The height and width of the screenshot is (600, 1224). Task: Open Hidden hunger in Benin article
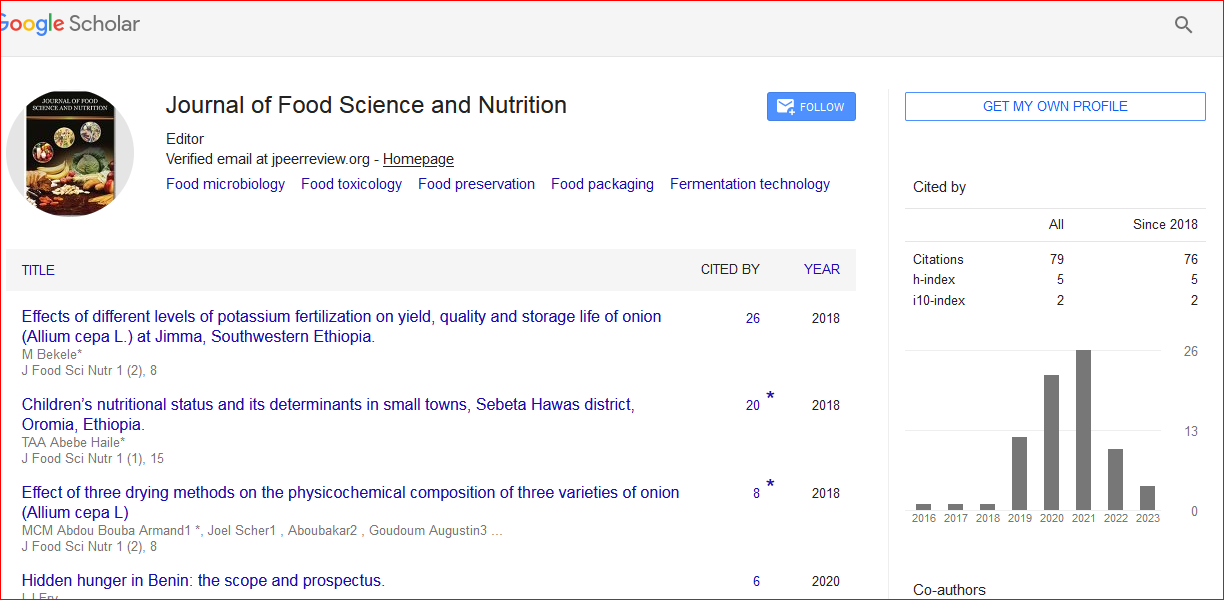tap(203, 581)
